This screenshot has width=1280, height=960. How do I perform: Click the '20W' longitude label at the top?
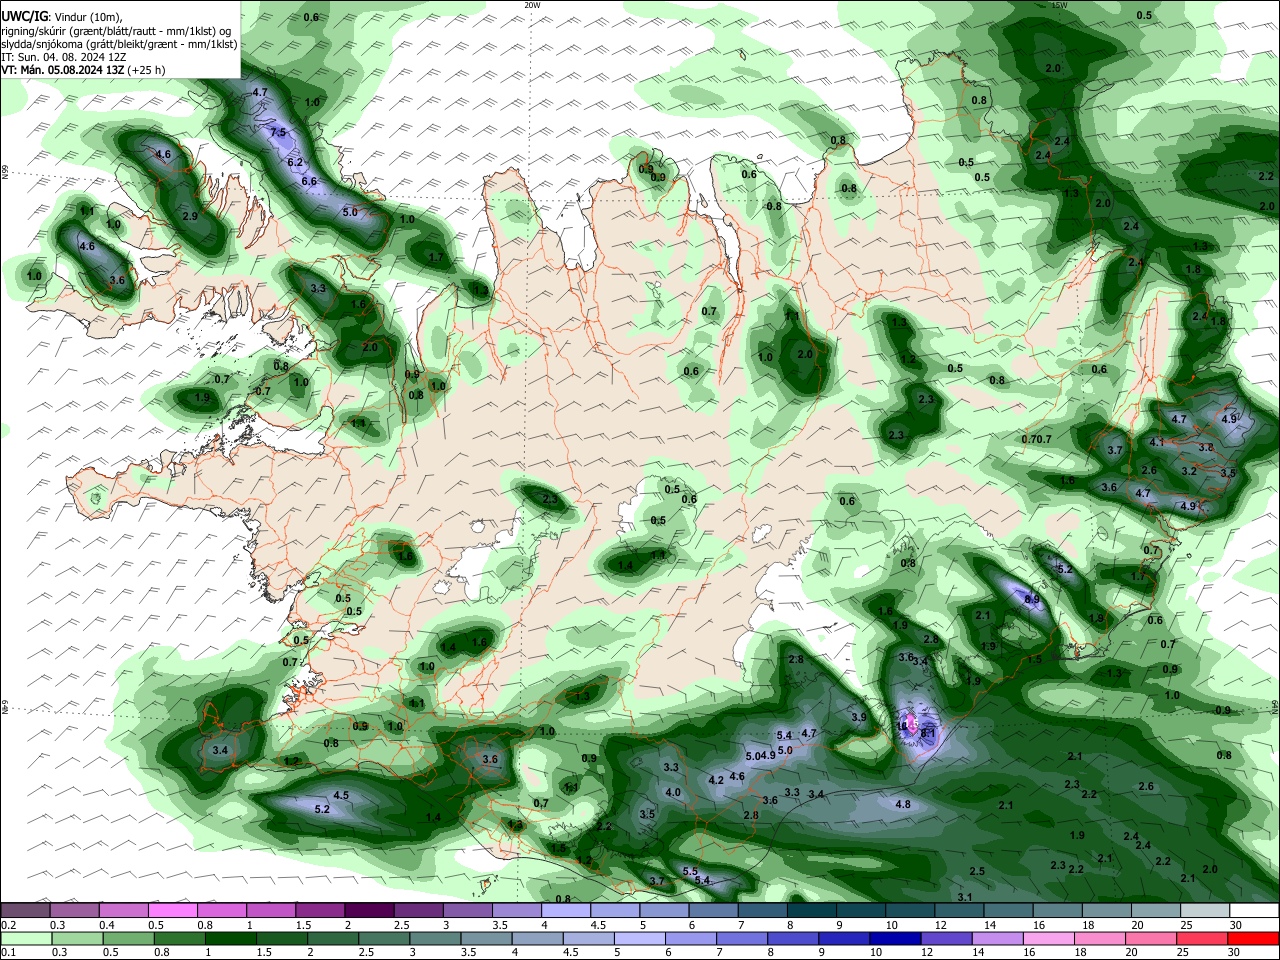pyautogui.click(x=532, y=4)
